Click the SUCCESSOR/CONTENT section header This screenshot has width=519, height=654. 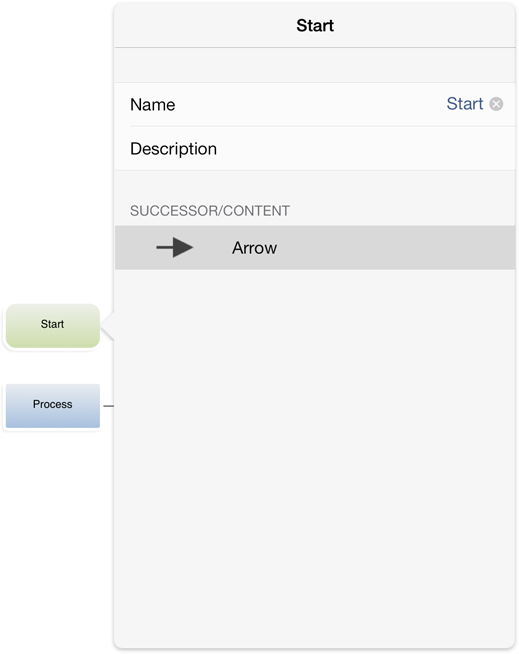tap(210, 211)
